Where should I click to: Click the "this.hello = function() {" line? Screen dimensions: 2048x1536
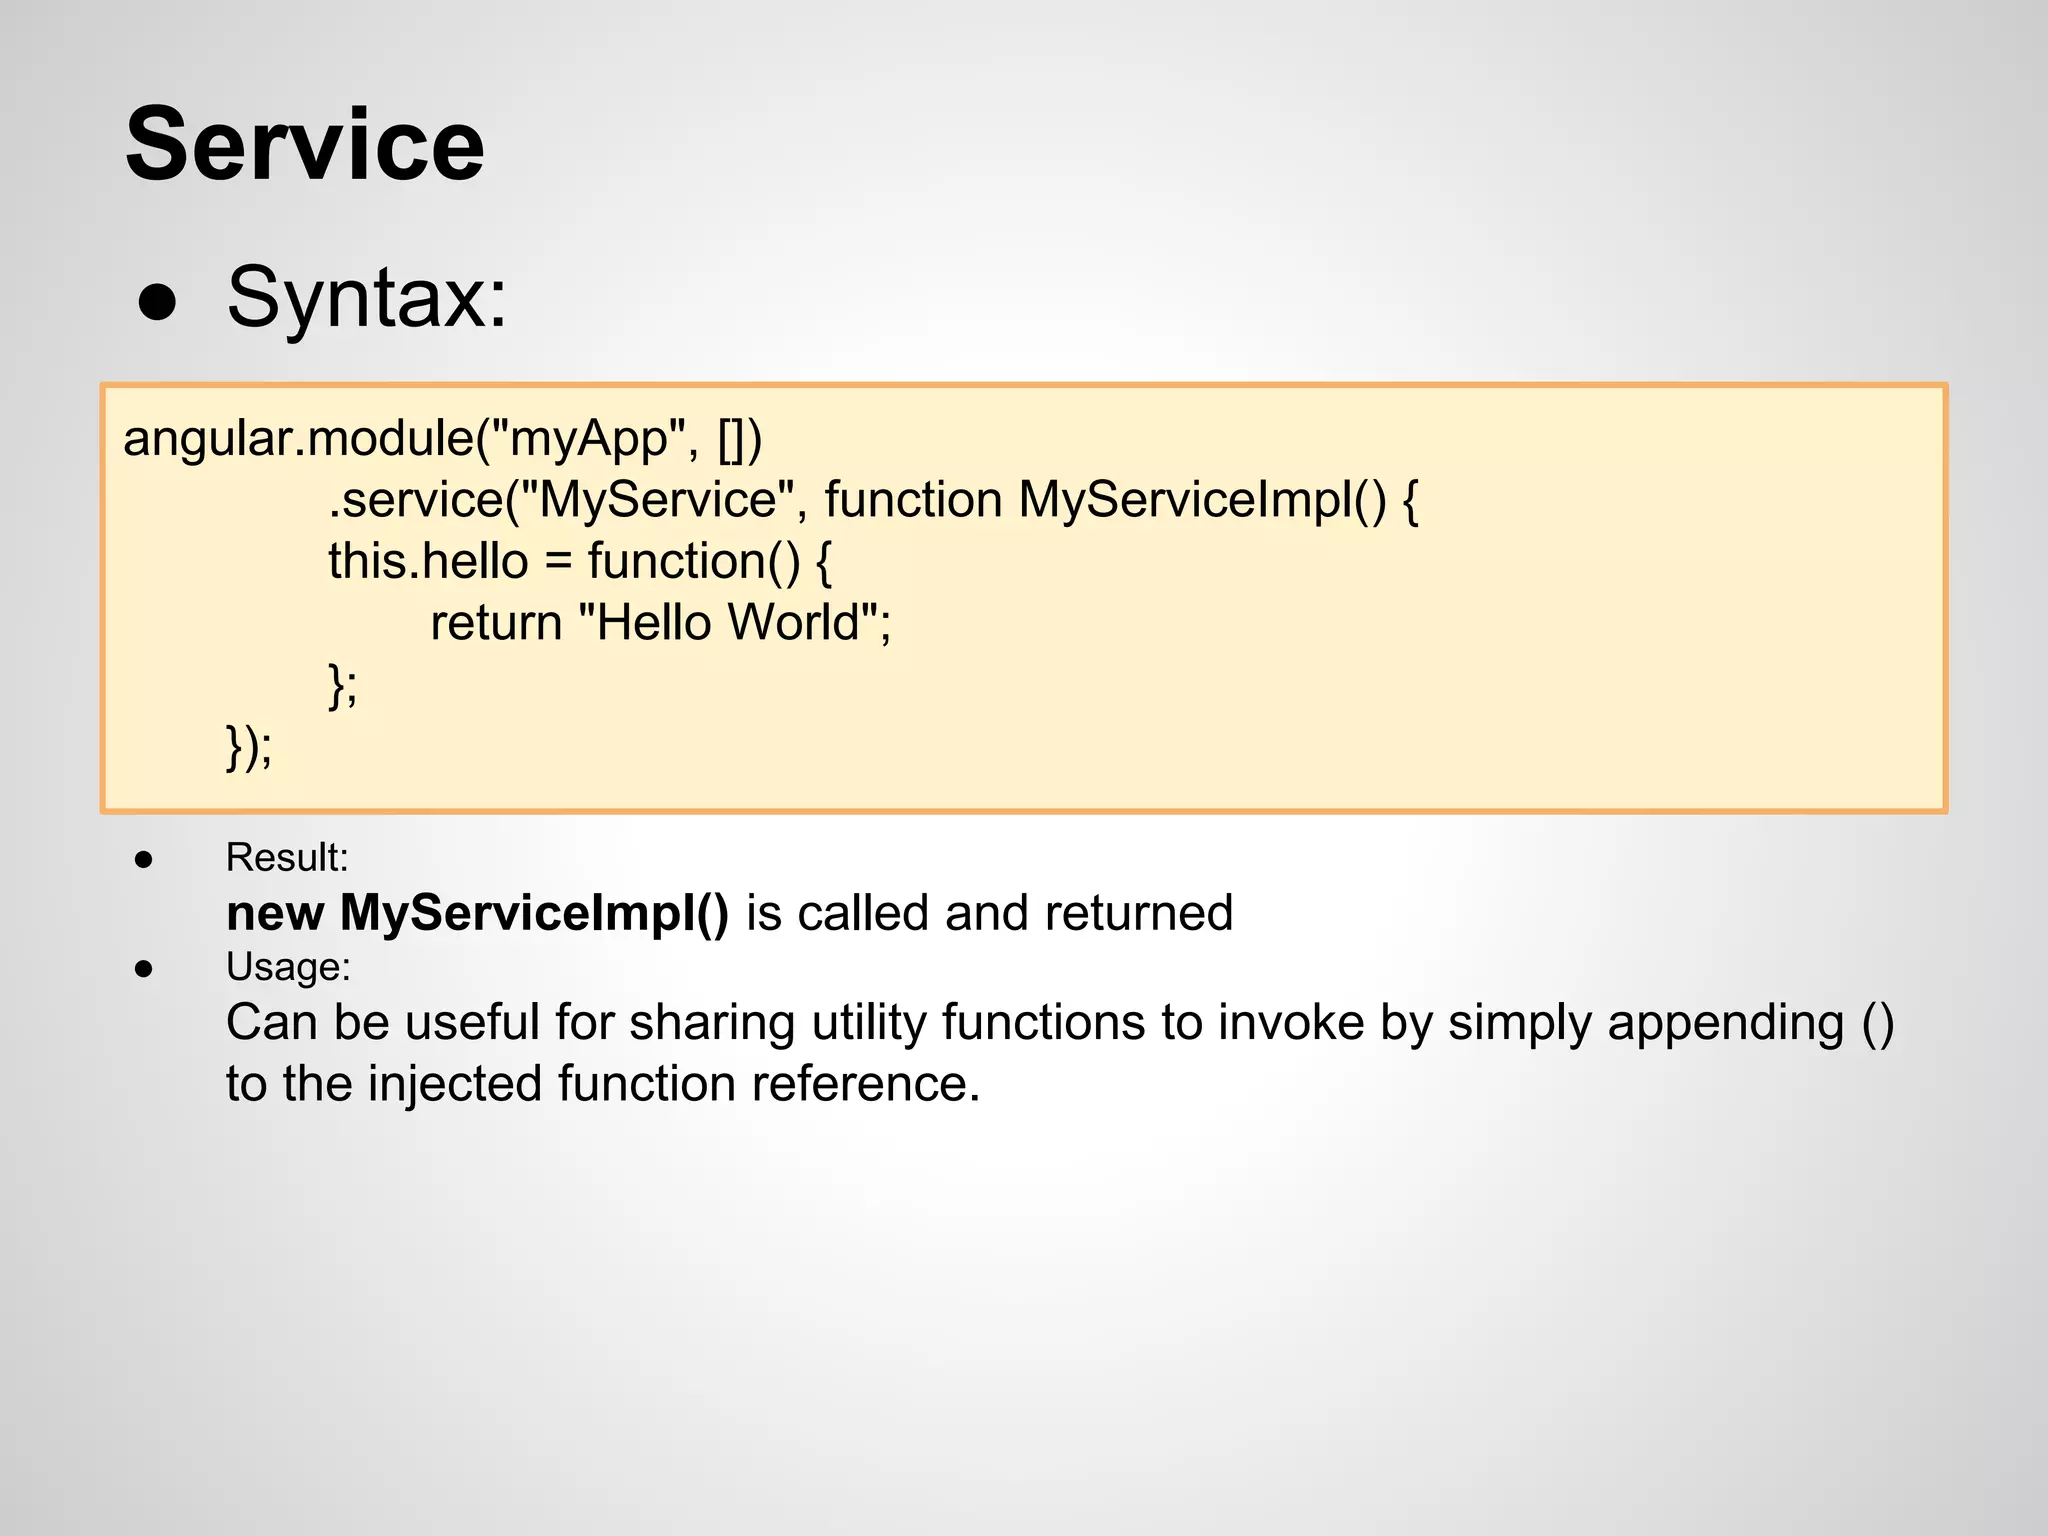click(580, 562)
